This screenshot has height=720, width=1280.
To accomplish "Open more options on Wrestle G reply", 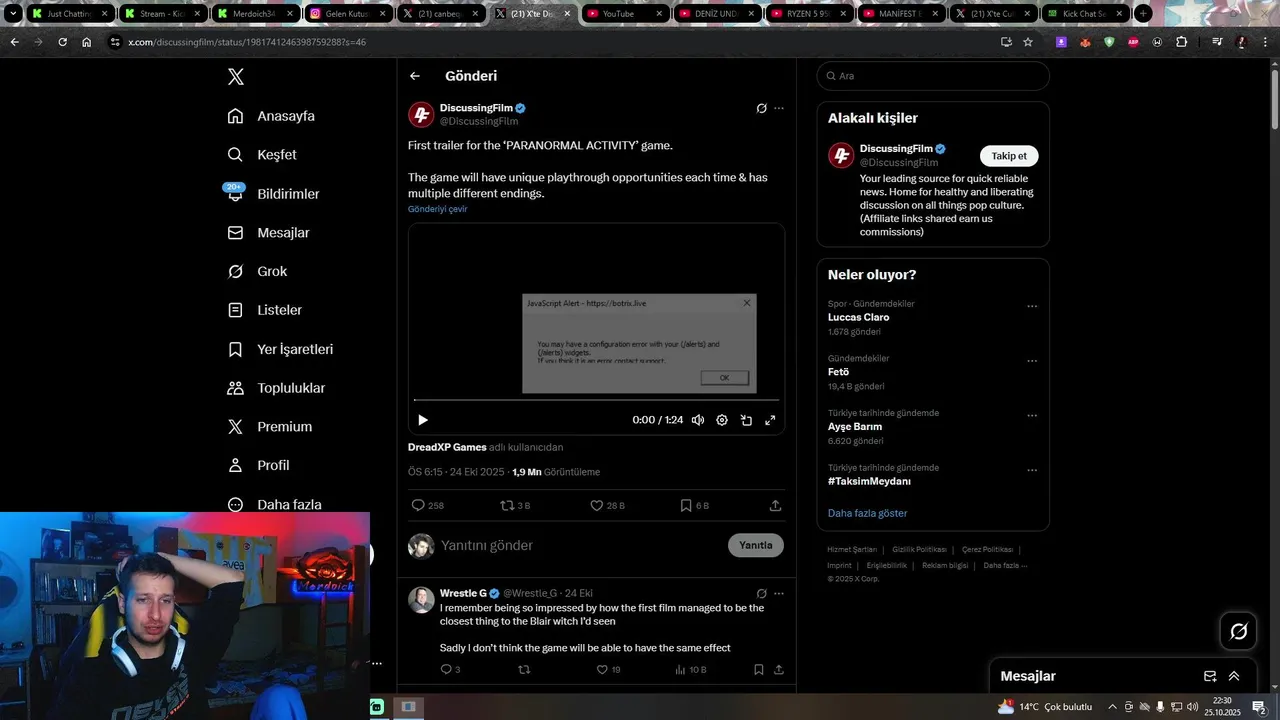I will 779,593.
